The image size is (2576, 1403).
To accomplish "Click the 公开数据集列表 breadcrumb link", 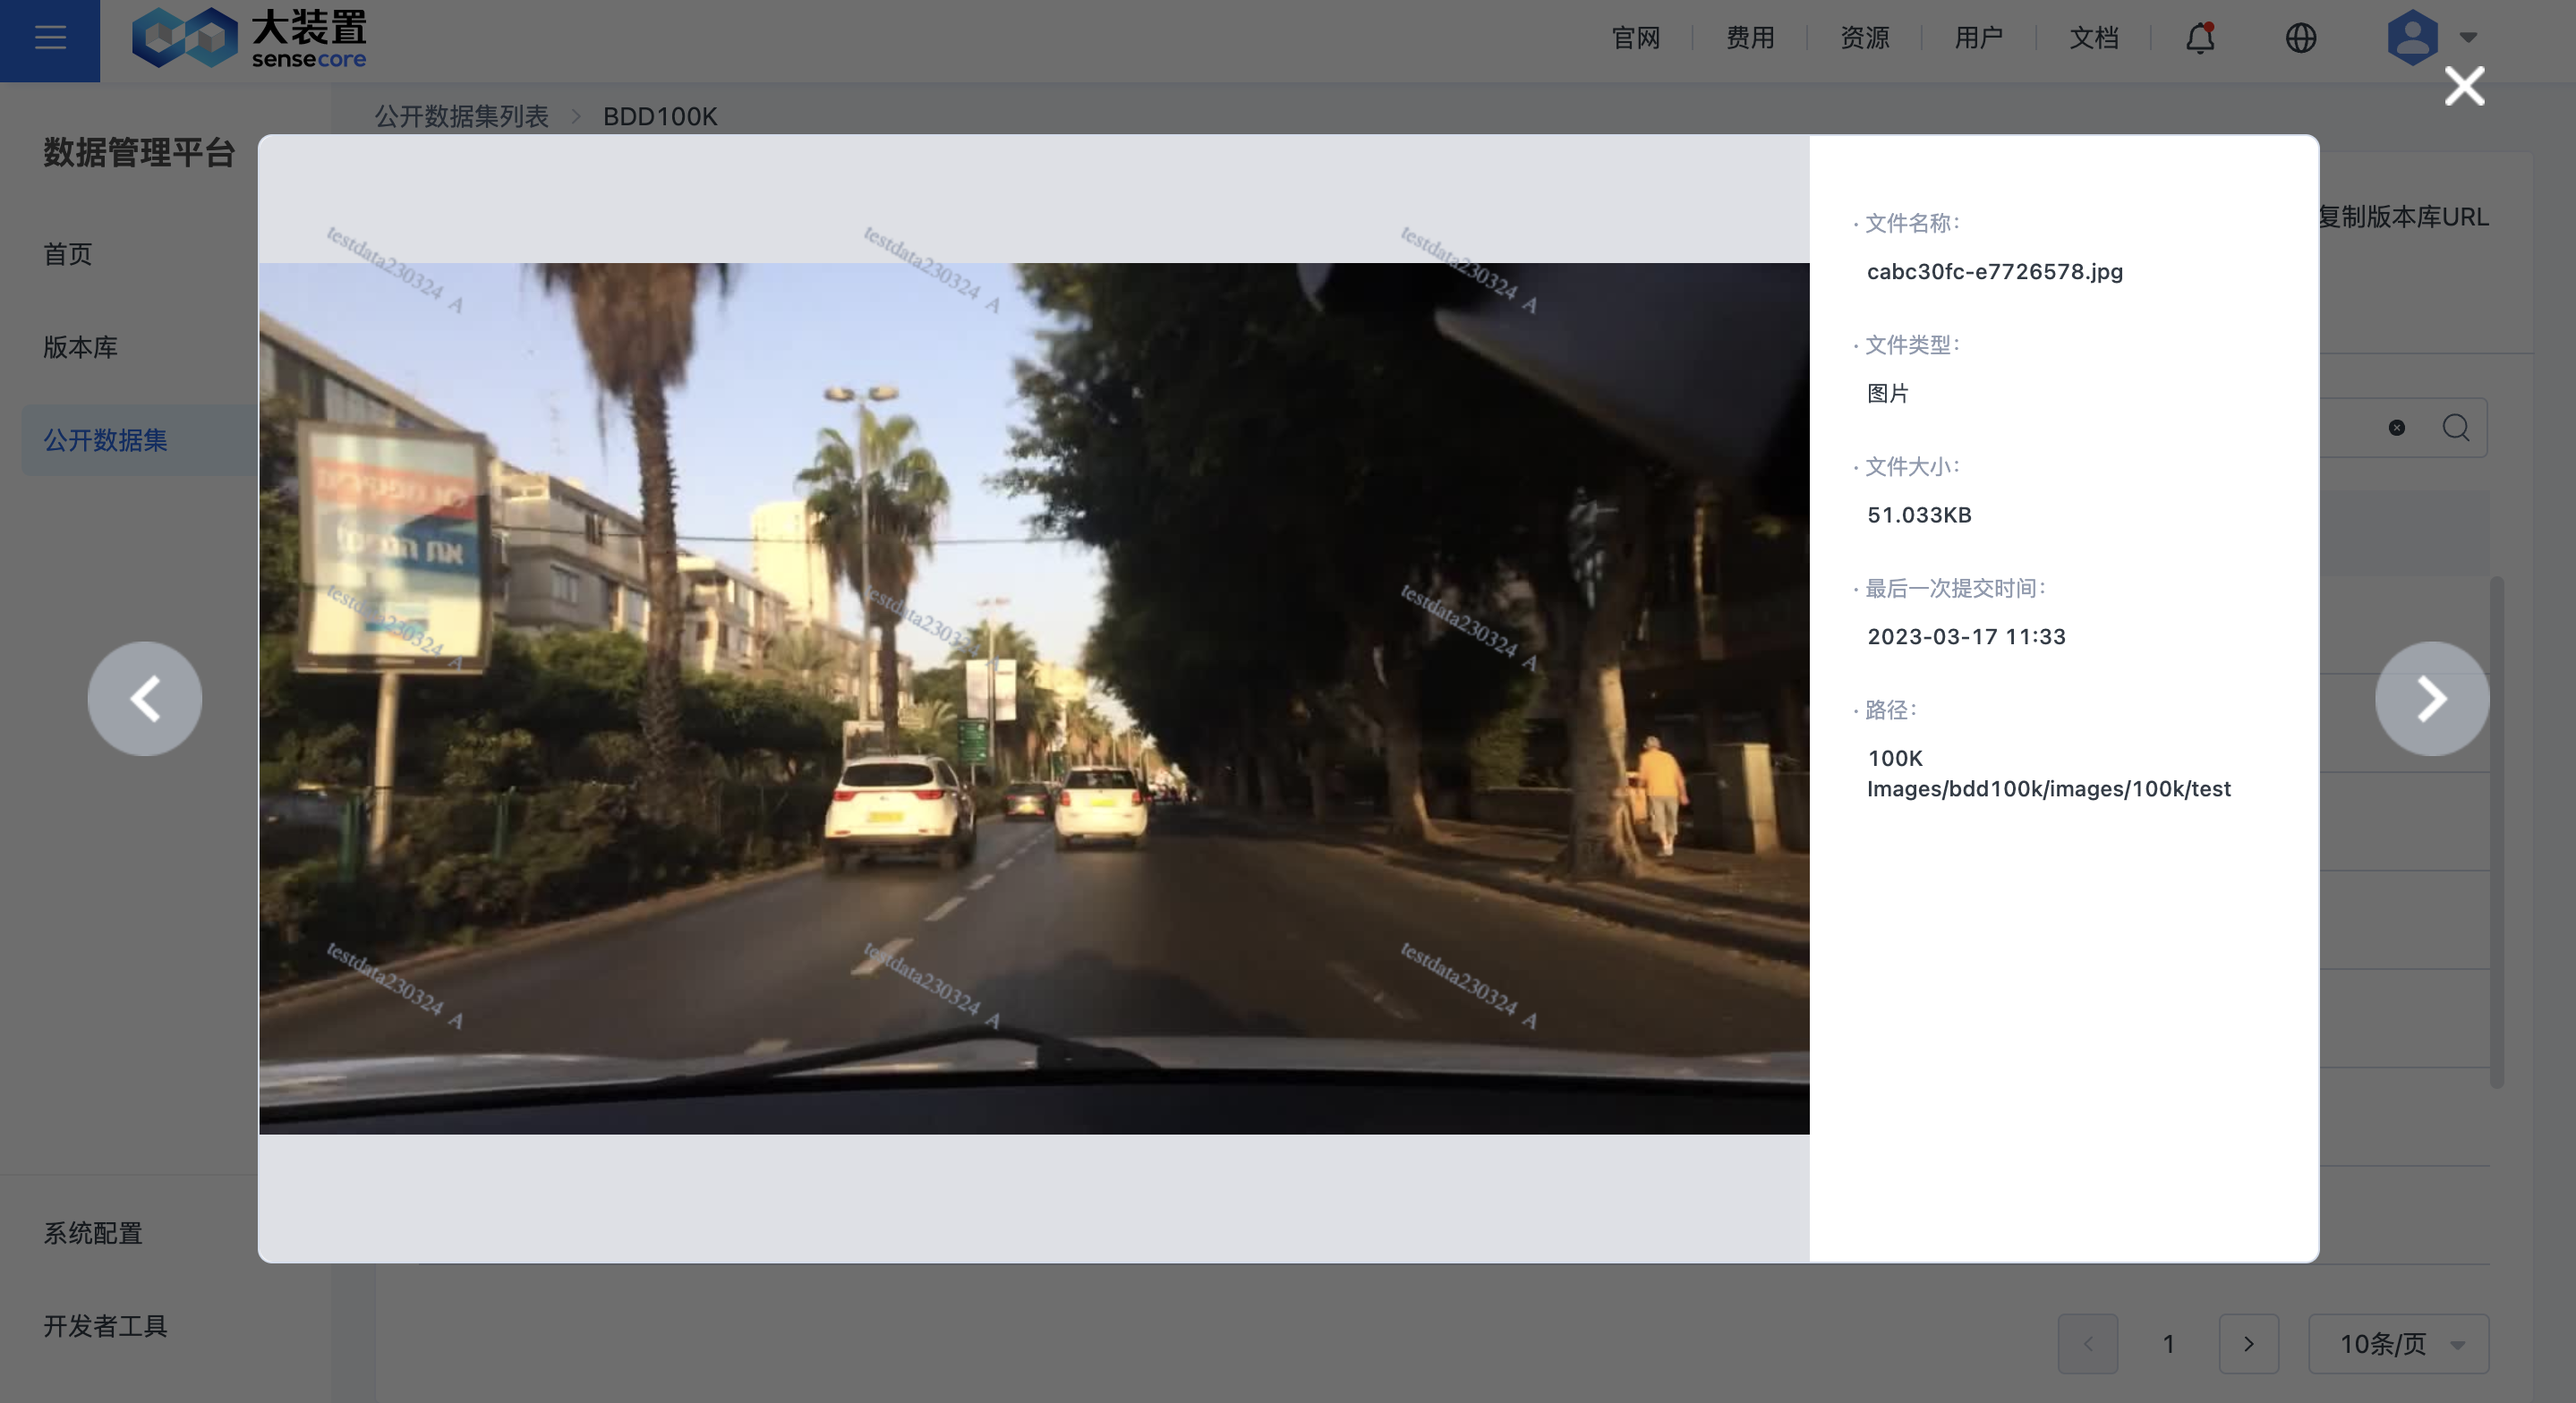I will tap(461, 117).
